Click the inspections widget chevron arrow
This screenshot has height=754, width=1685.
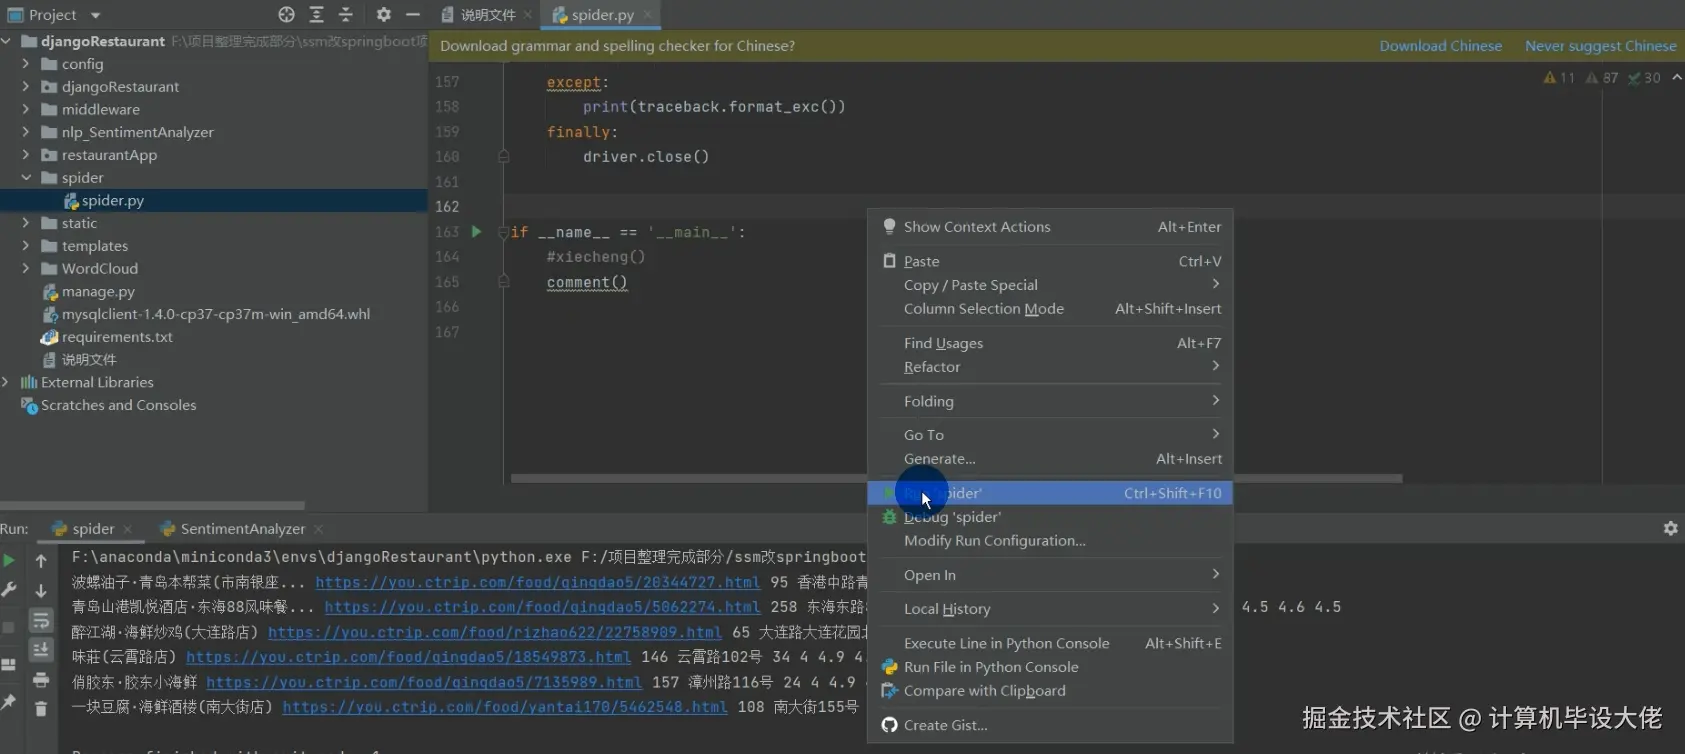[1677, 78]
